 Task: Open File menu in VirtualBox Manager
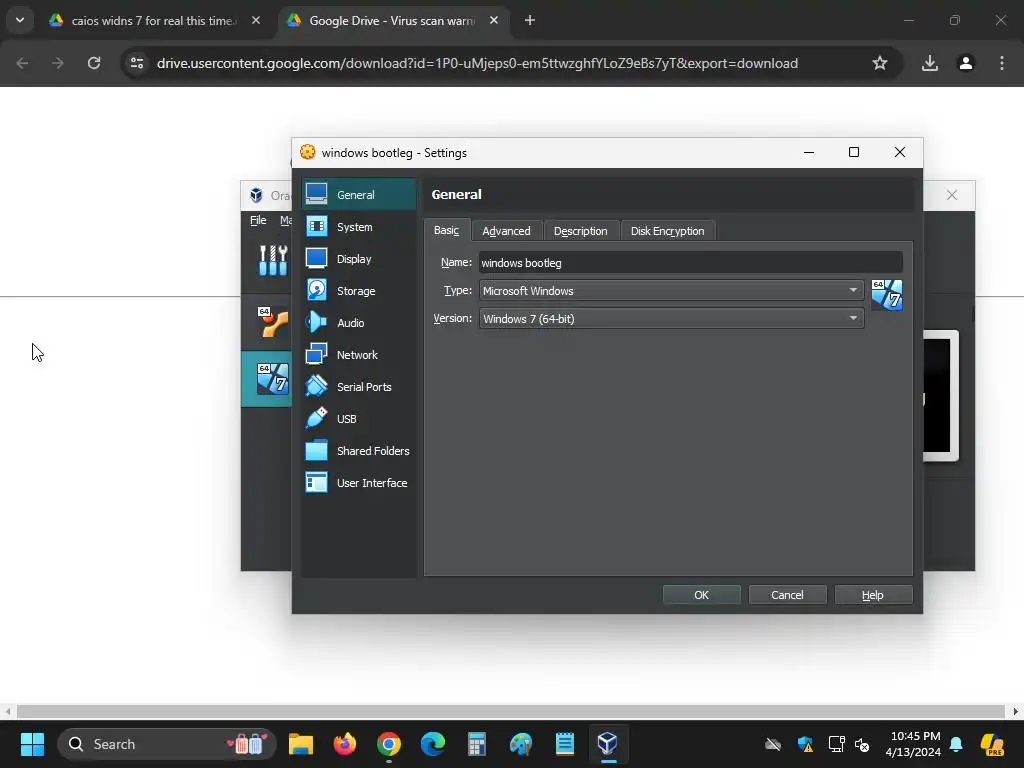click(x=258, y=221)
